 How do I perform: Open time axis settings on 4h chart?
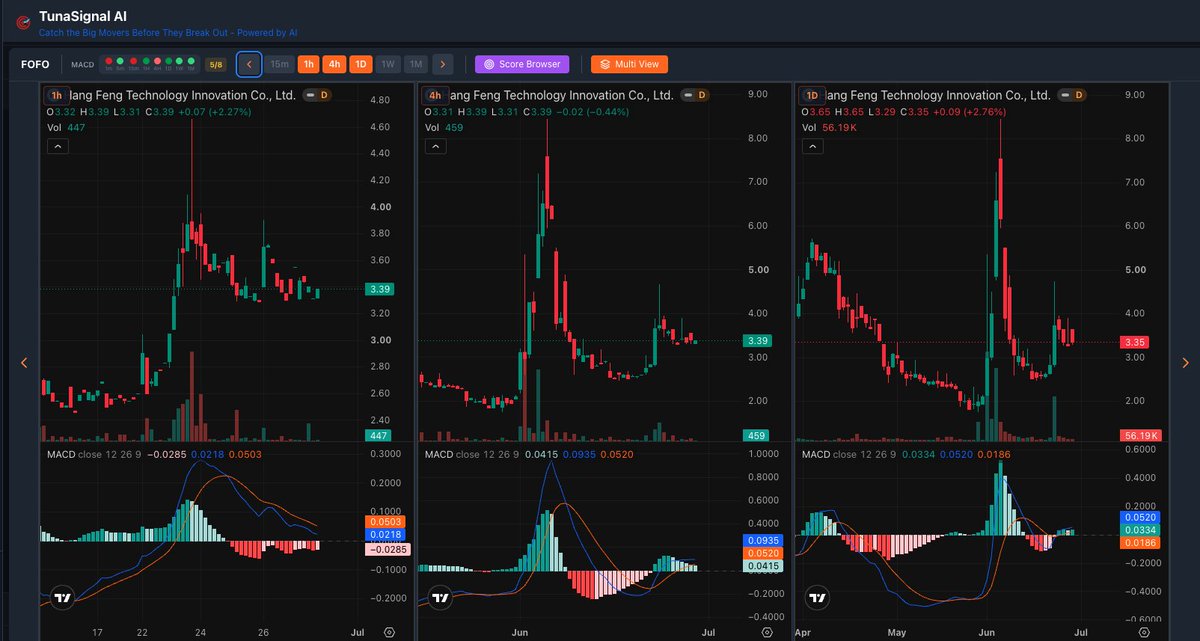(x=767, y=632)
